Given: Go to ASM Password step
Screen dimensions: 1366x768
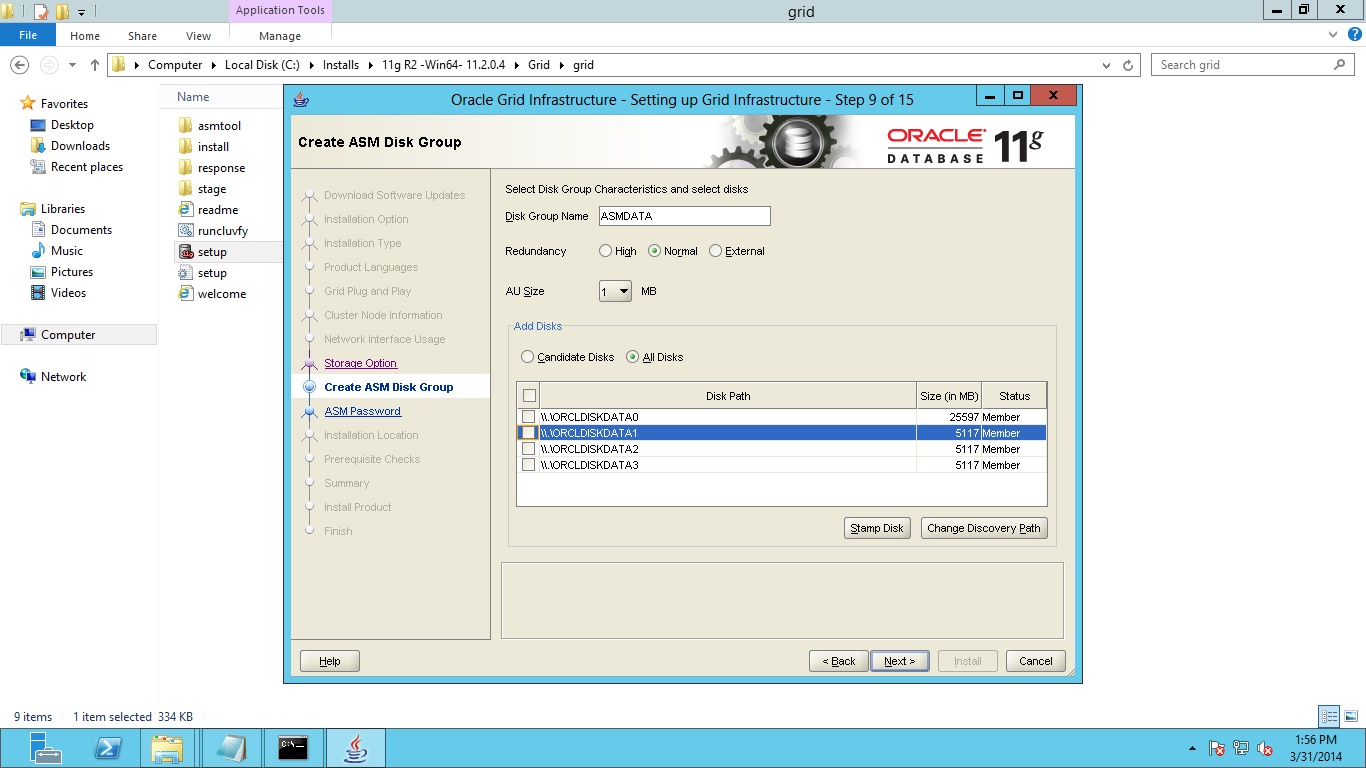Looking at the screenshot, I should point(362,411).
